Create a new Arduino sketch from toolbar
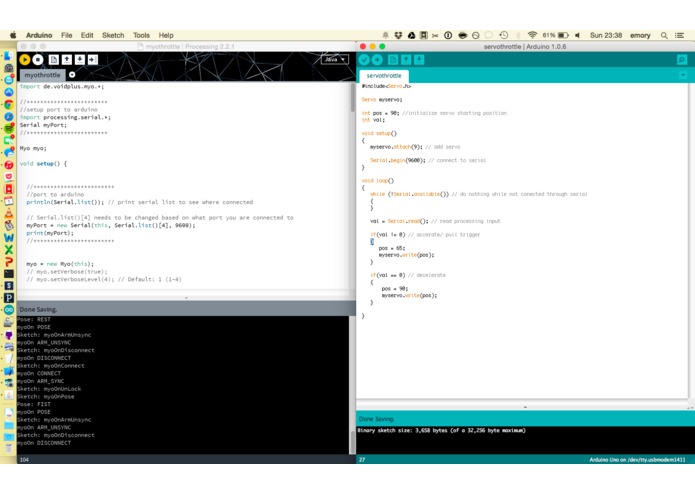The image size is (695, 494). coord(393,60)
